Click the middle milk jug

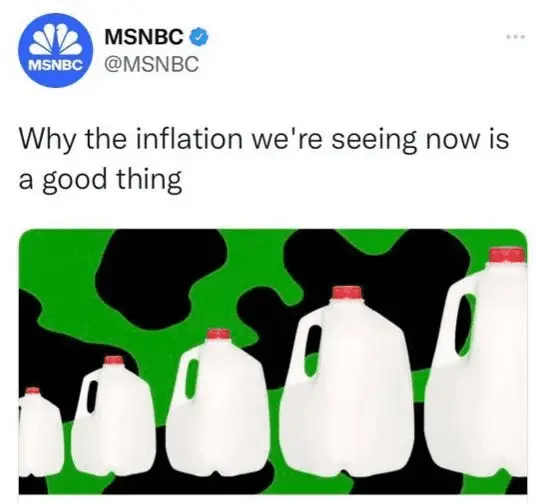tap(219, 403)
